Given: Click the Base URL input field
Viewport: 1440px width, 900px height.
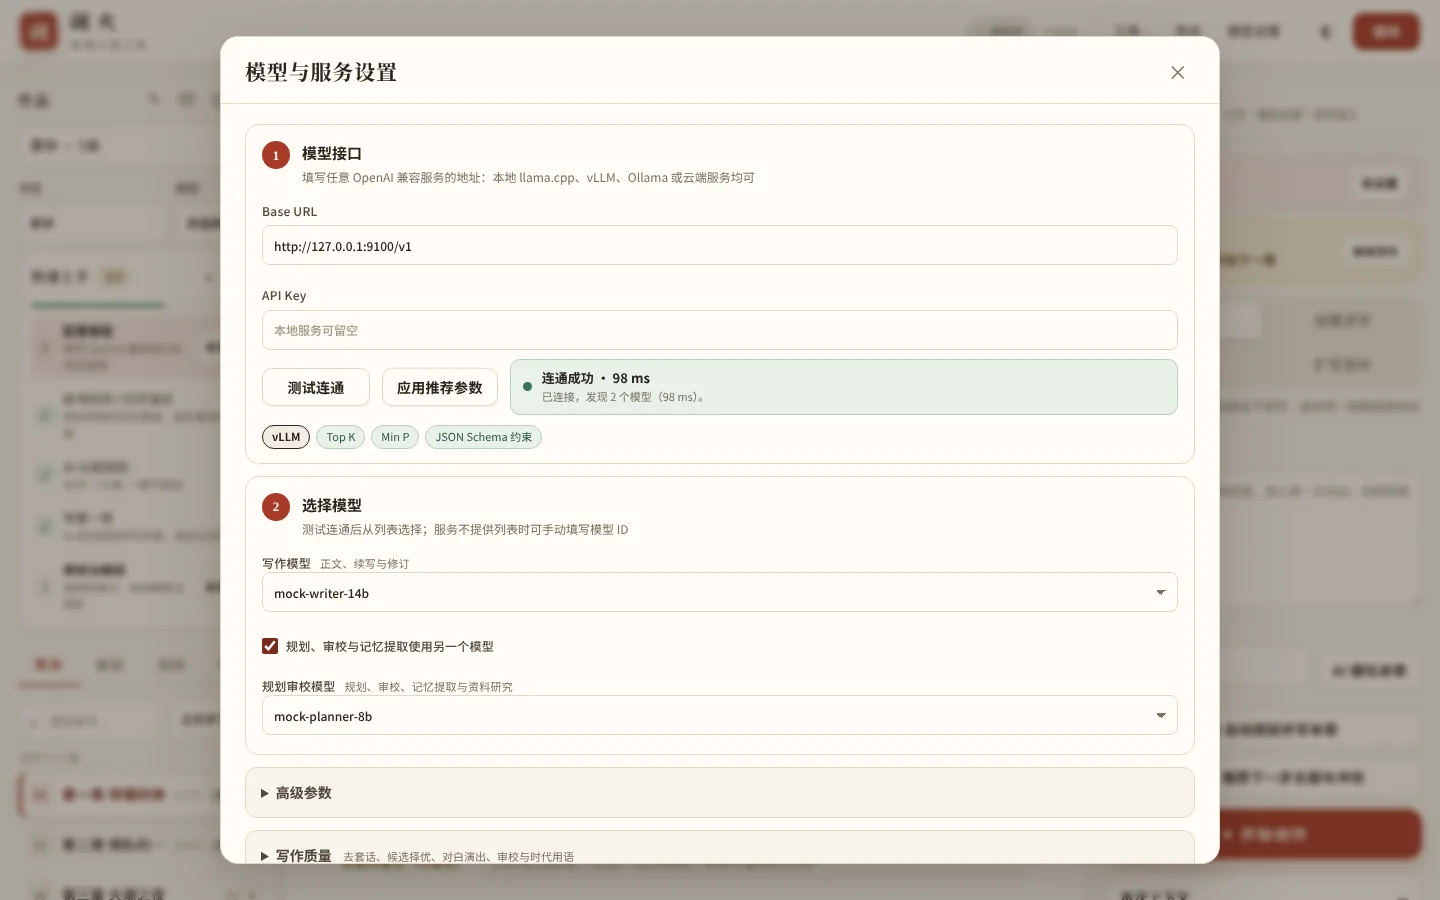Looking at the screenshot, I should click(x=719, y=245).
